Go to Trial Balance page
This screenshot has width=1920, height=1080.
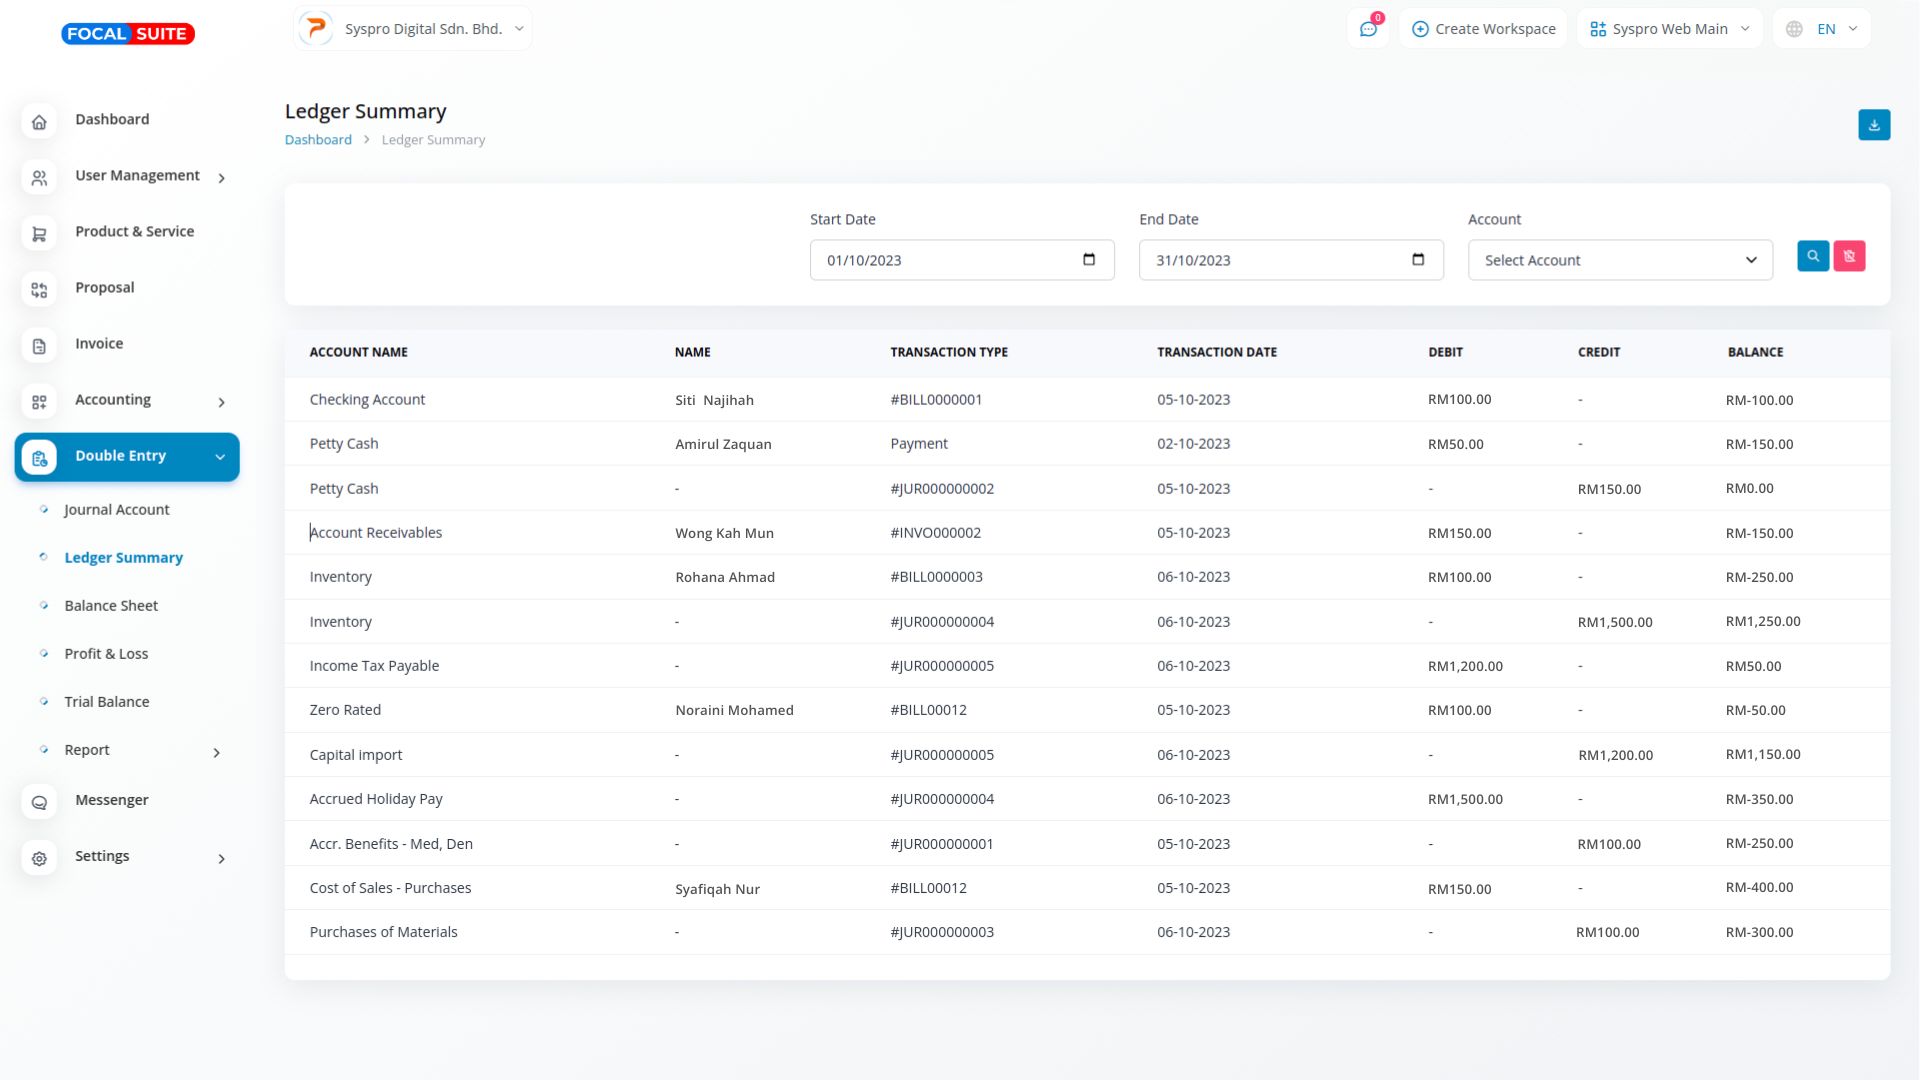pos(107,702)
